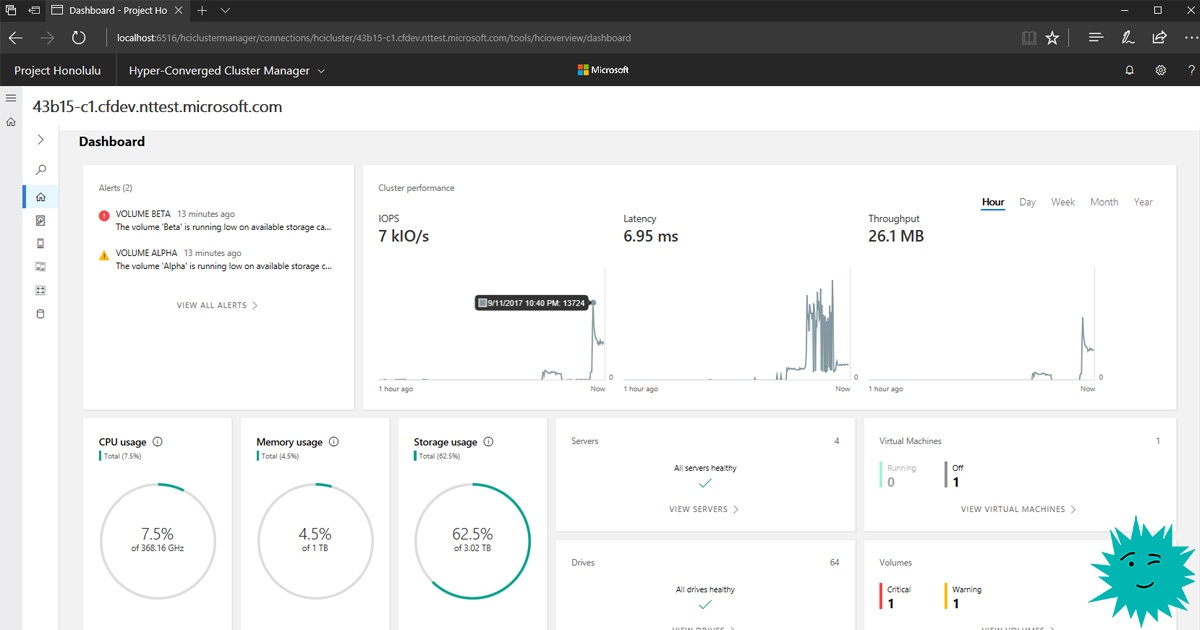Open the Volume Alpha alert

click(x=215, y=260)
